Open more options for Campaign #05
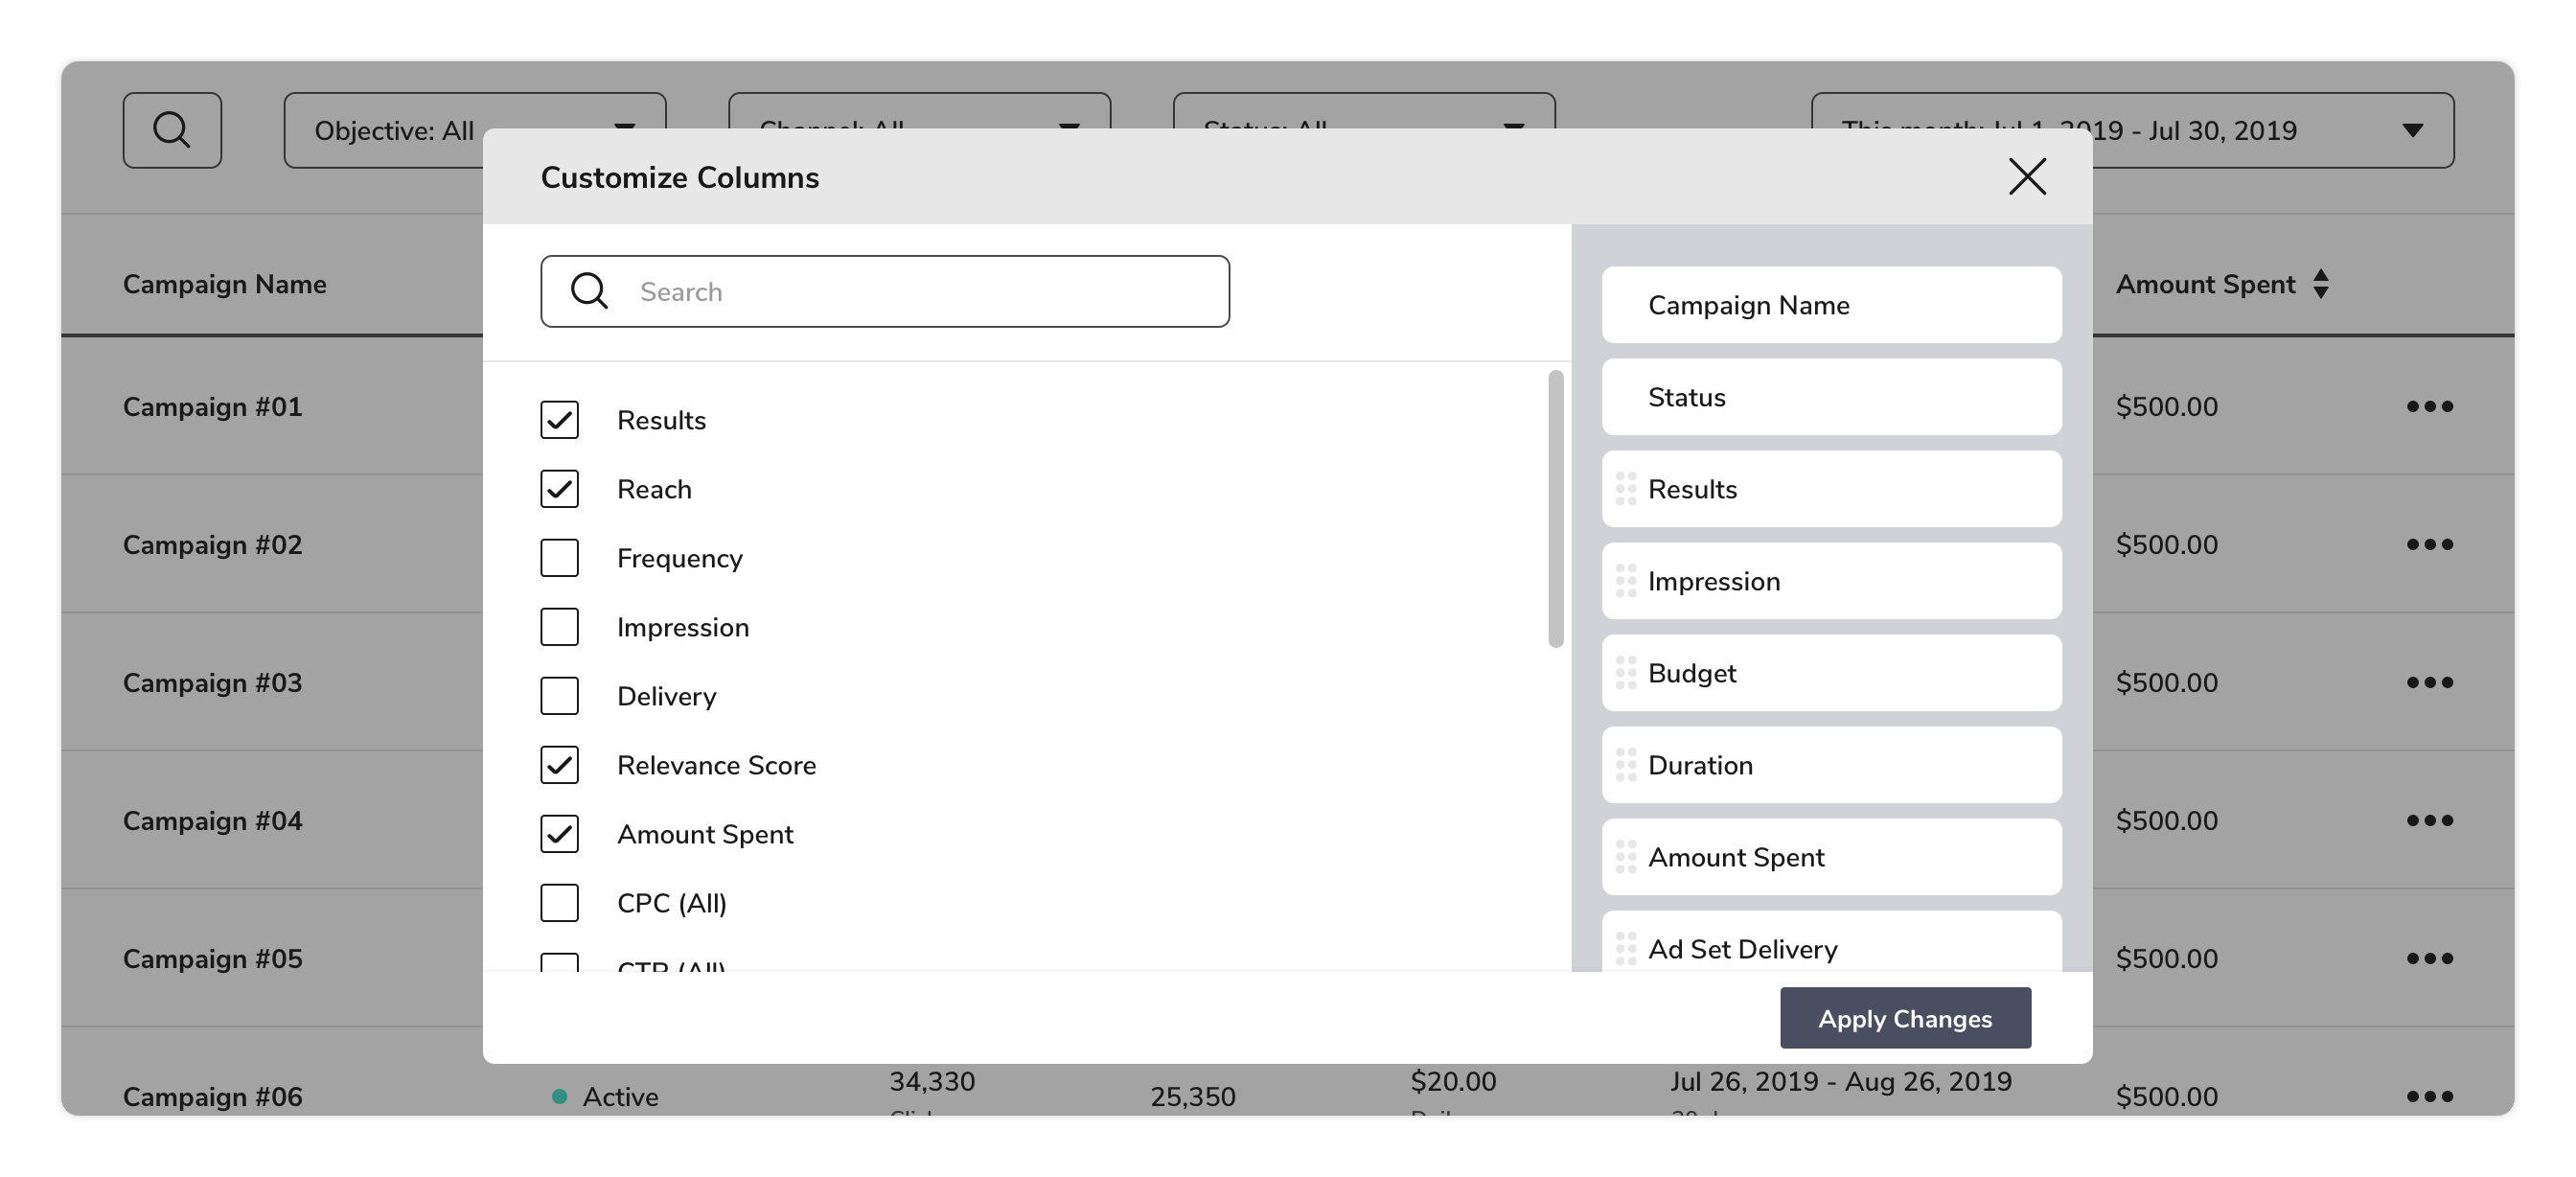The image size is (2576, 1177). [2430, 958]
